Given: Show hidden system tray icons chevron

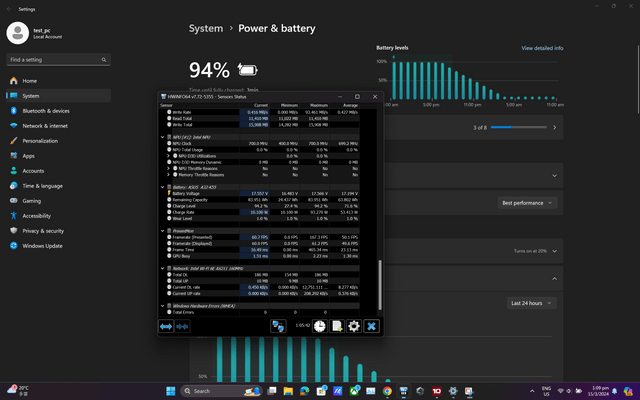Looking at the screenshot, I should pyautogui.click(x=532, y=391).
